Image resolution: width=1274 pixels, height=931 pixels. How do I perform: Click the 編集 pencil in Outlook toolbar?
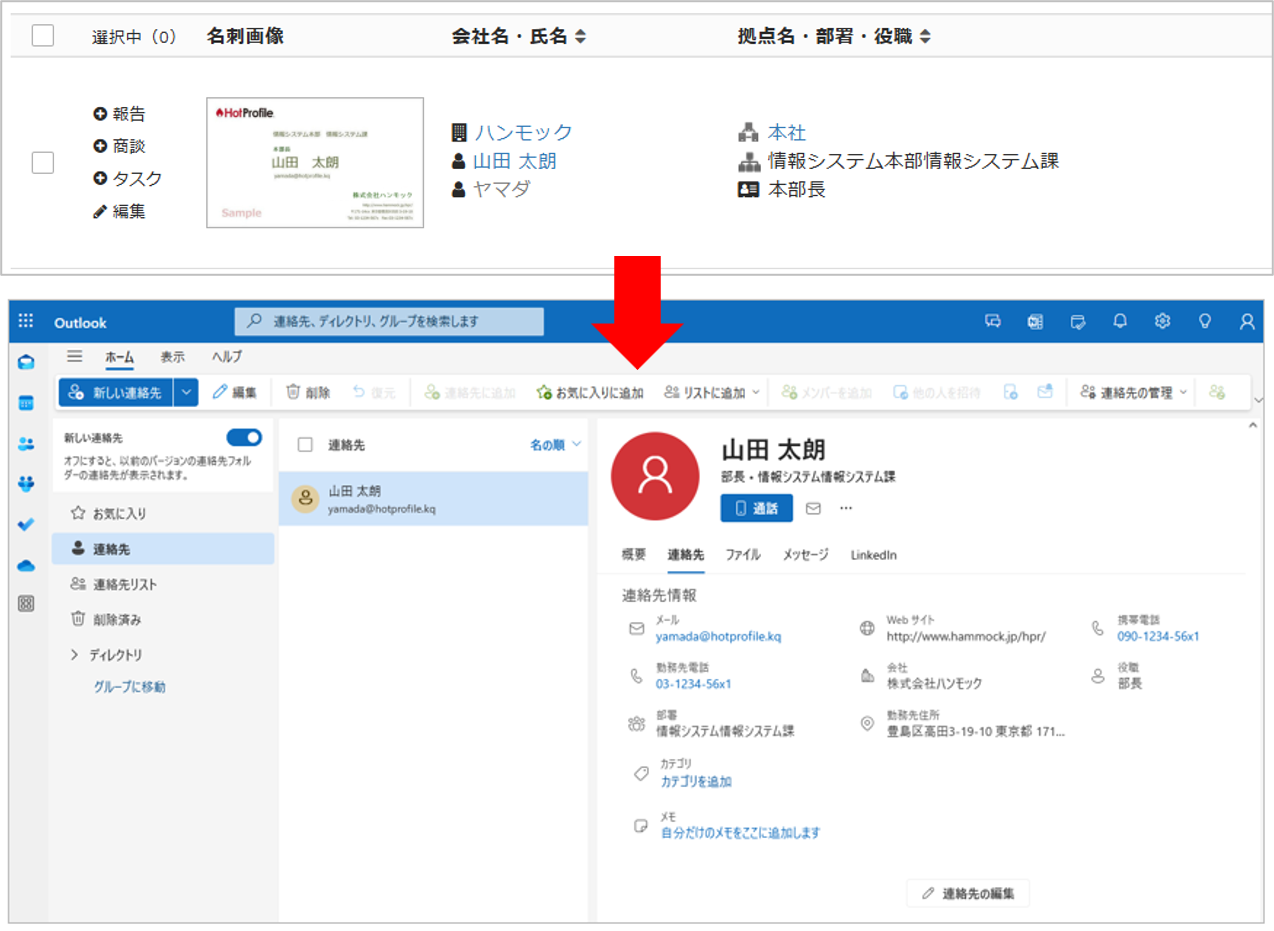[235, 393]
